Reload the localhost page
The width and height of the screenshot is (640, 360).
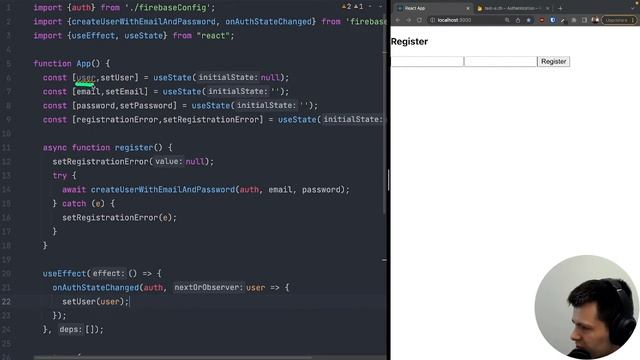(419, 20)
